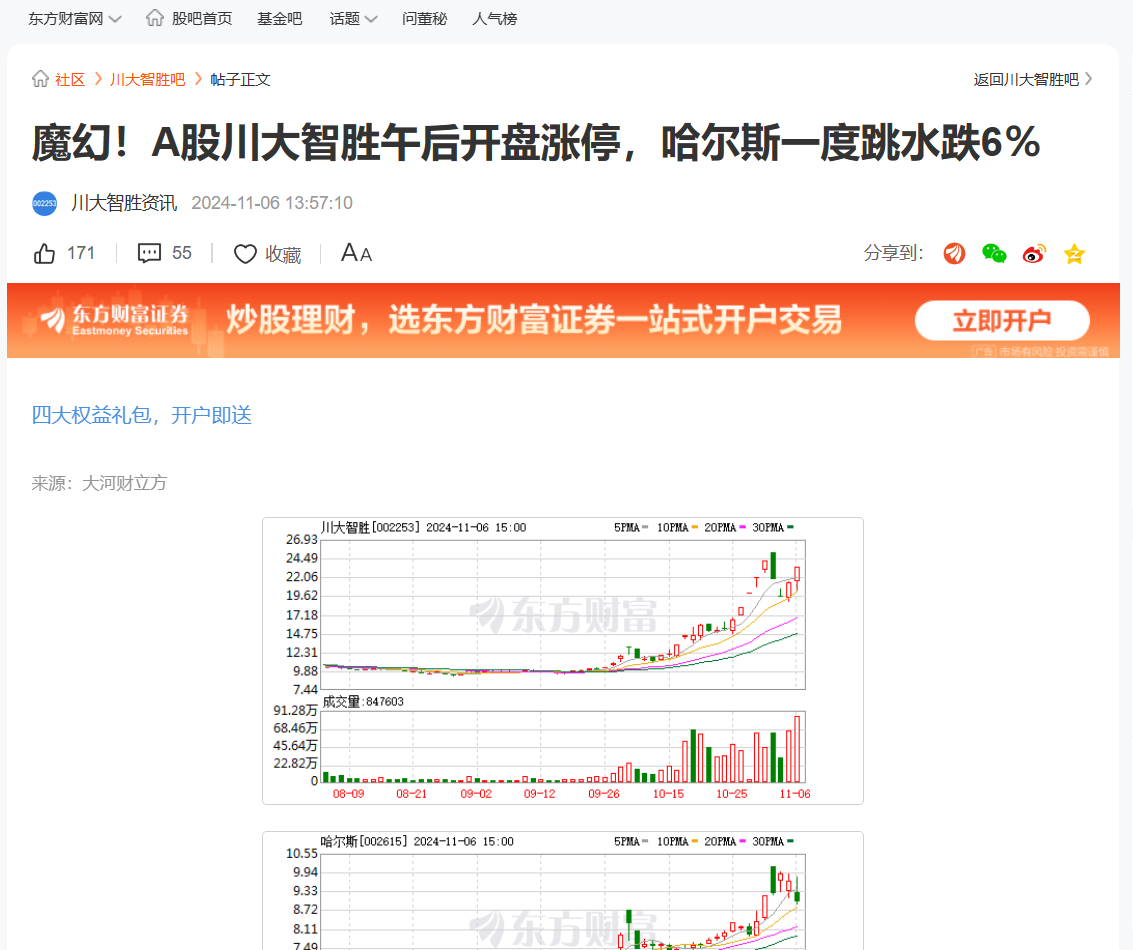Open 人气榜 from the top menu
Image resolution: width=1133 pixels, height=950 pixels.
[x=494, y=17]
